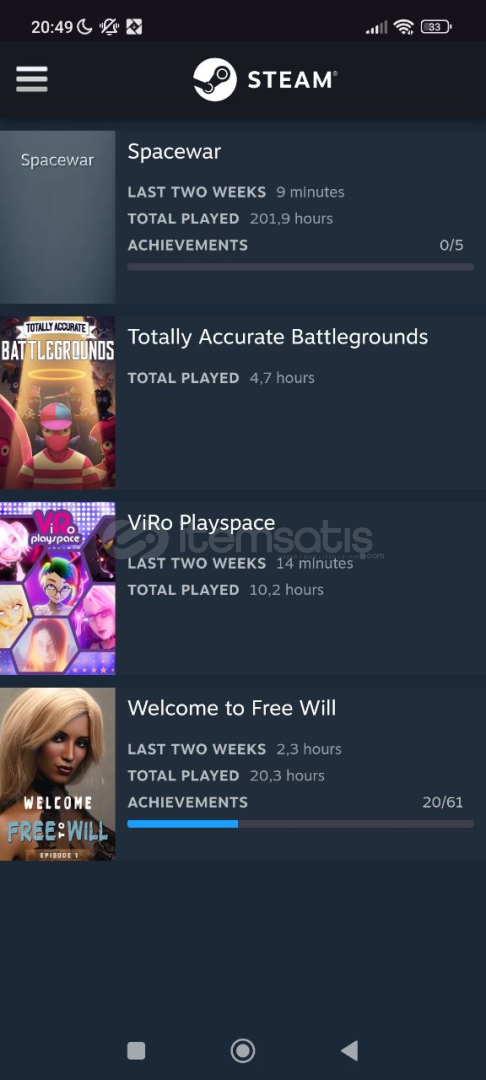Tap the Android home circle button

(x=242, y=1050)
